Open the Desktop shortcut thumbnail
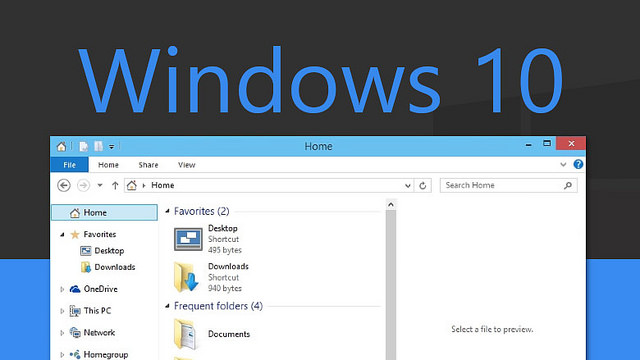Image resolution: width=640 pixels, height=360 pixels. 188,239
